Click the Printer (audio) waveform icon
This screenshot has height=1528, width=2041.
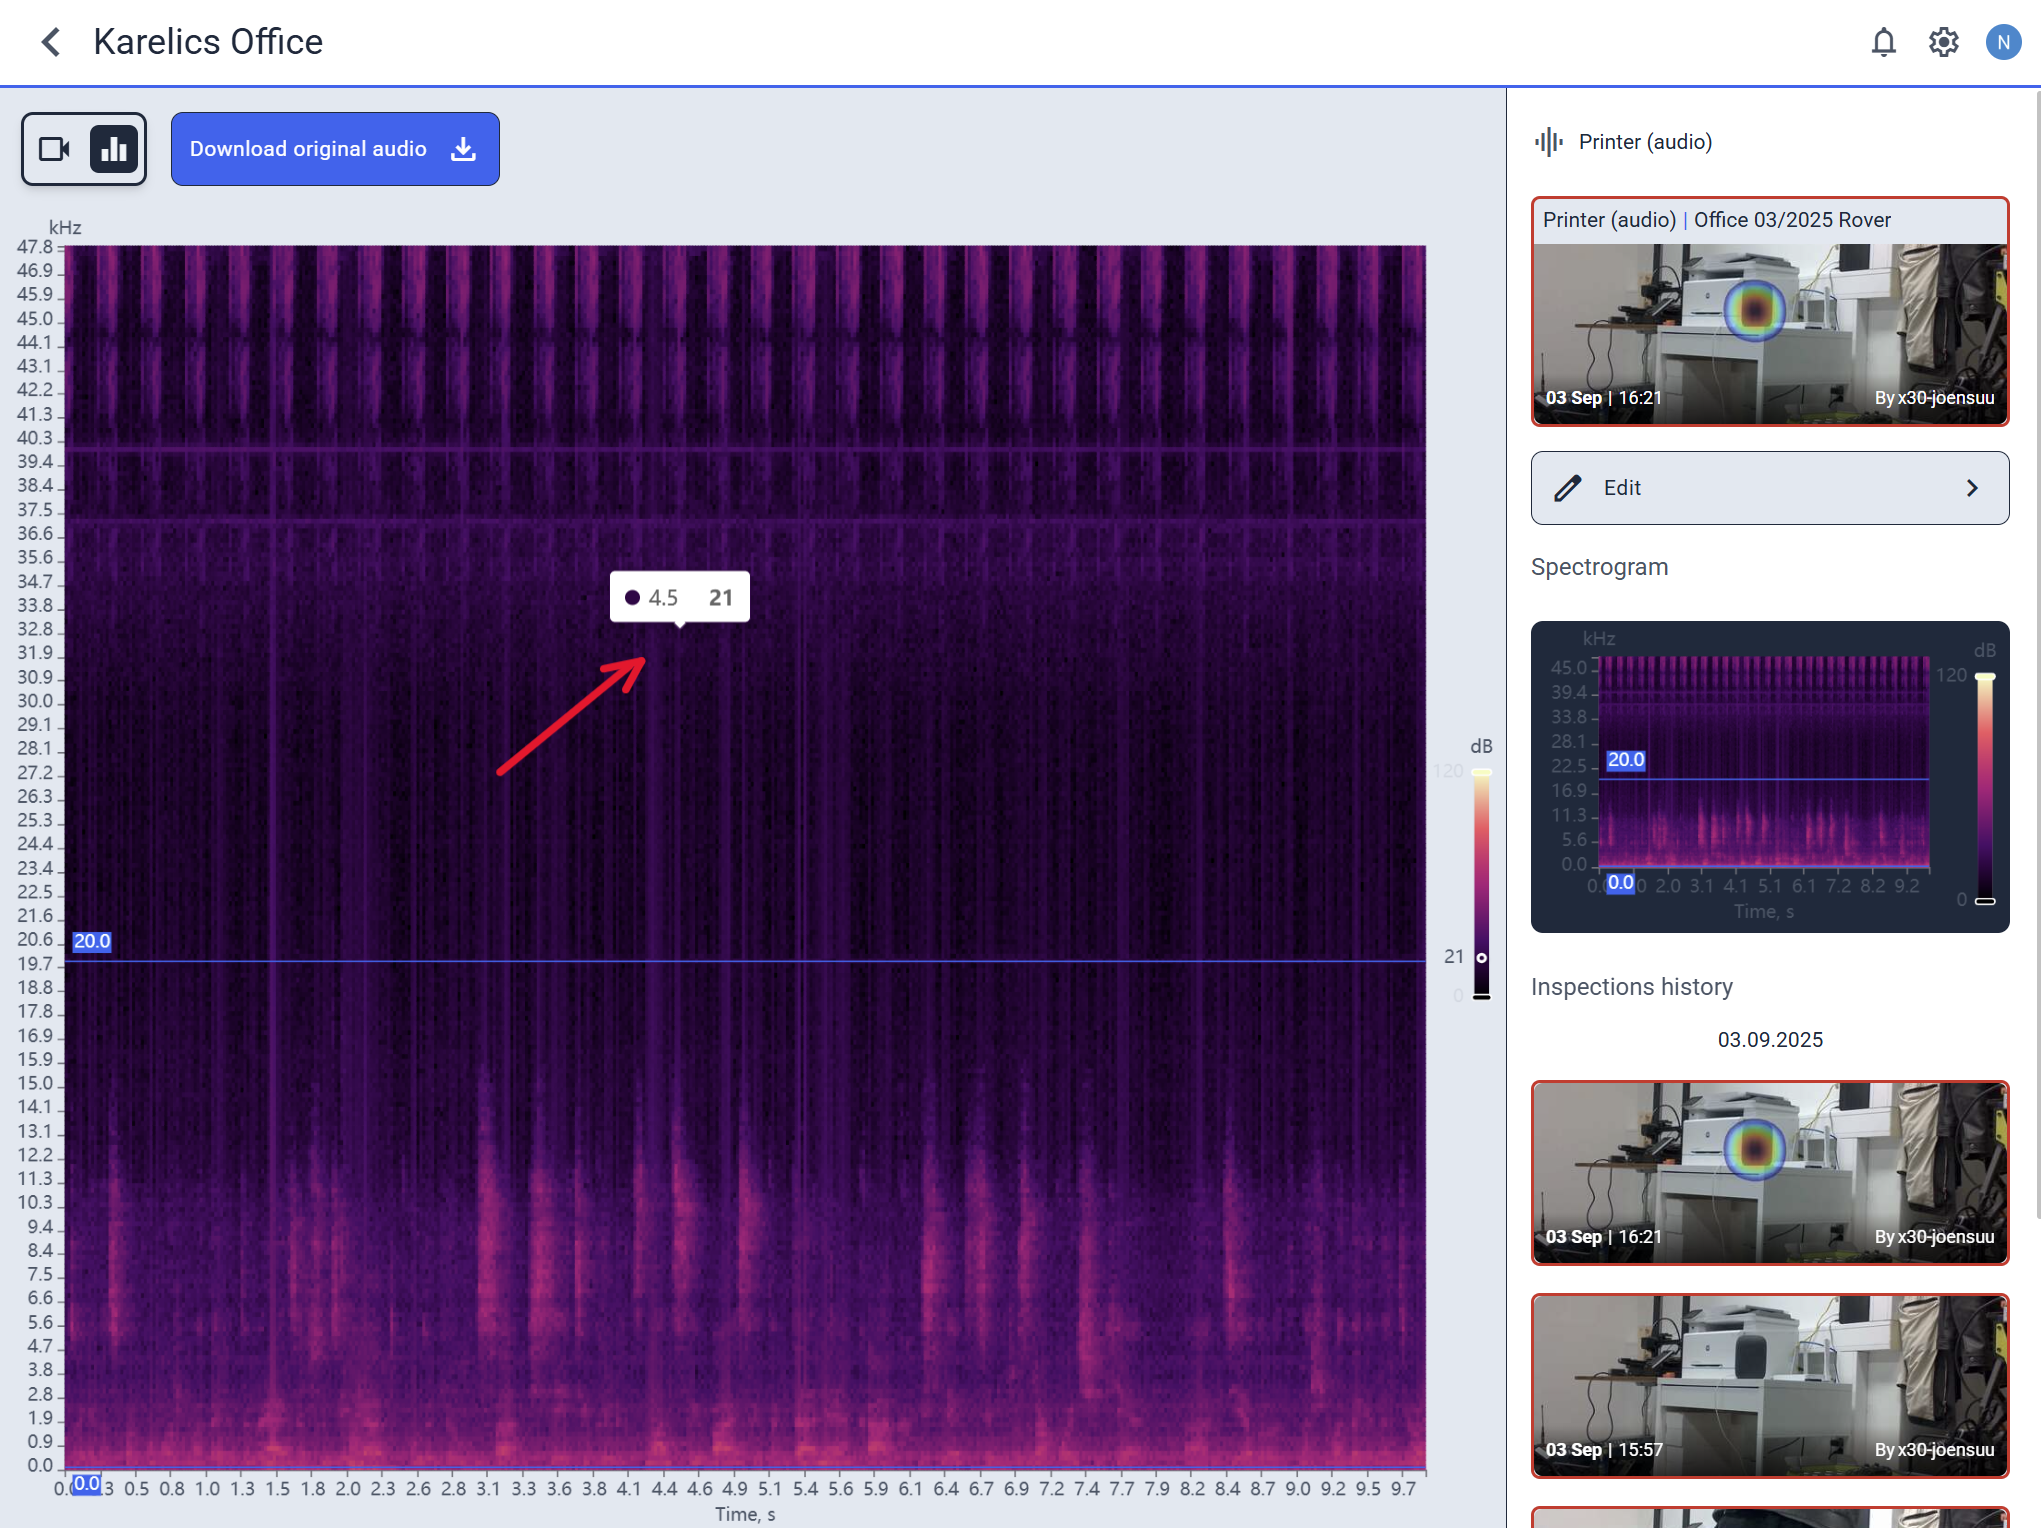tap(1548, 142)
